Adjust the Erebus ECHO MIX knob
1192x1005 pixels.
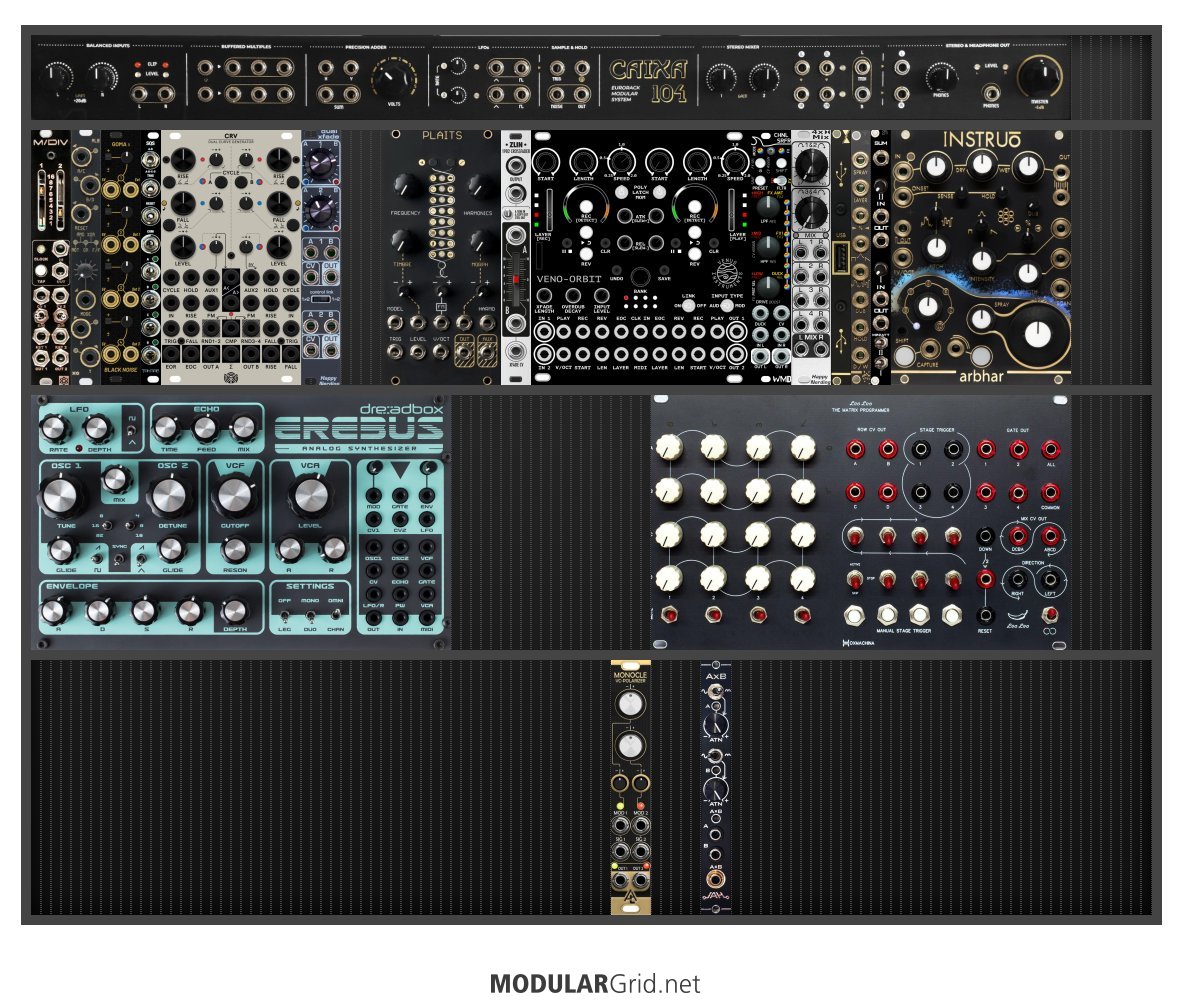coord(243,429)
